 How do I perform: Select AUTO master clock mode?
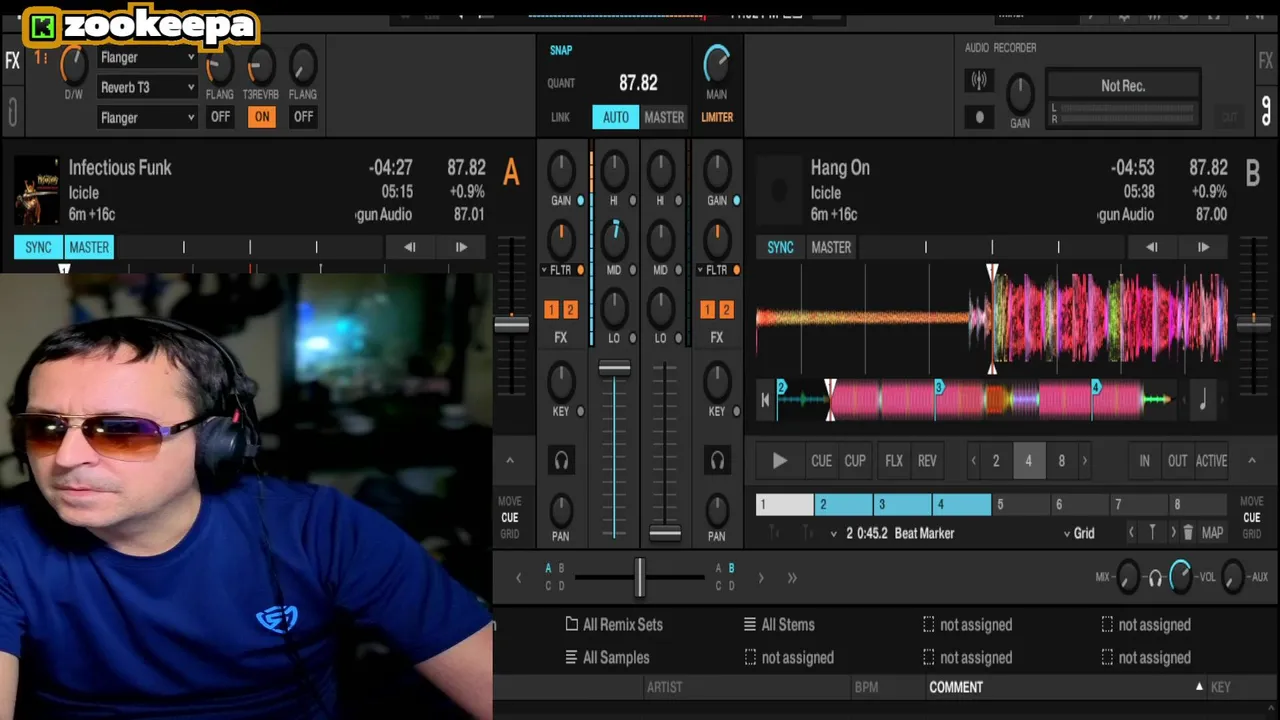[x=615, y=117]
